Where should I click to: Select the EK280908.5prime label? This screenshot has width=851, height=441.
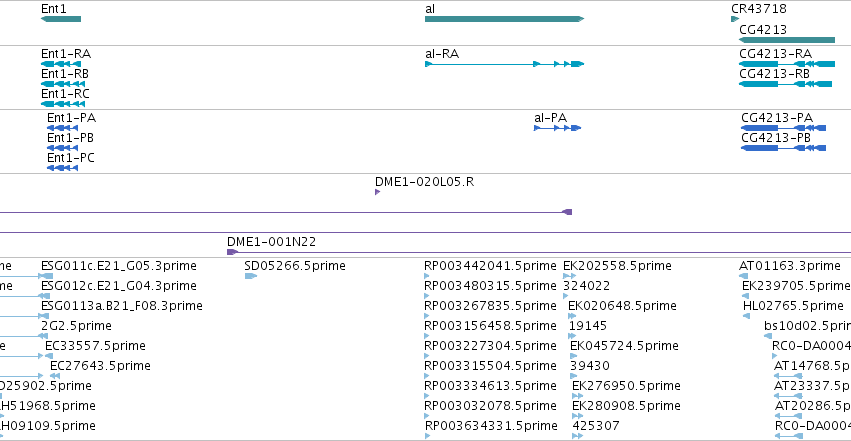click(x=627, y=406)
